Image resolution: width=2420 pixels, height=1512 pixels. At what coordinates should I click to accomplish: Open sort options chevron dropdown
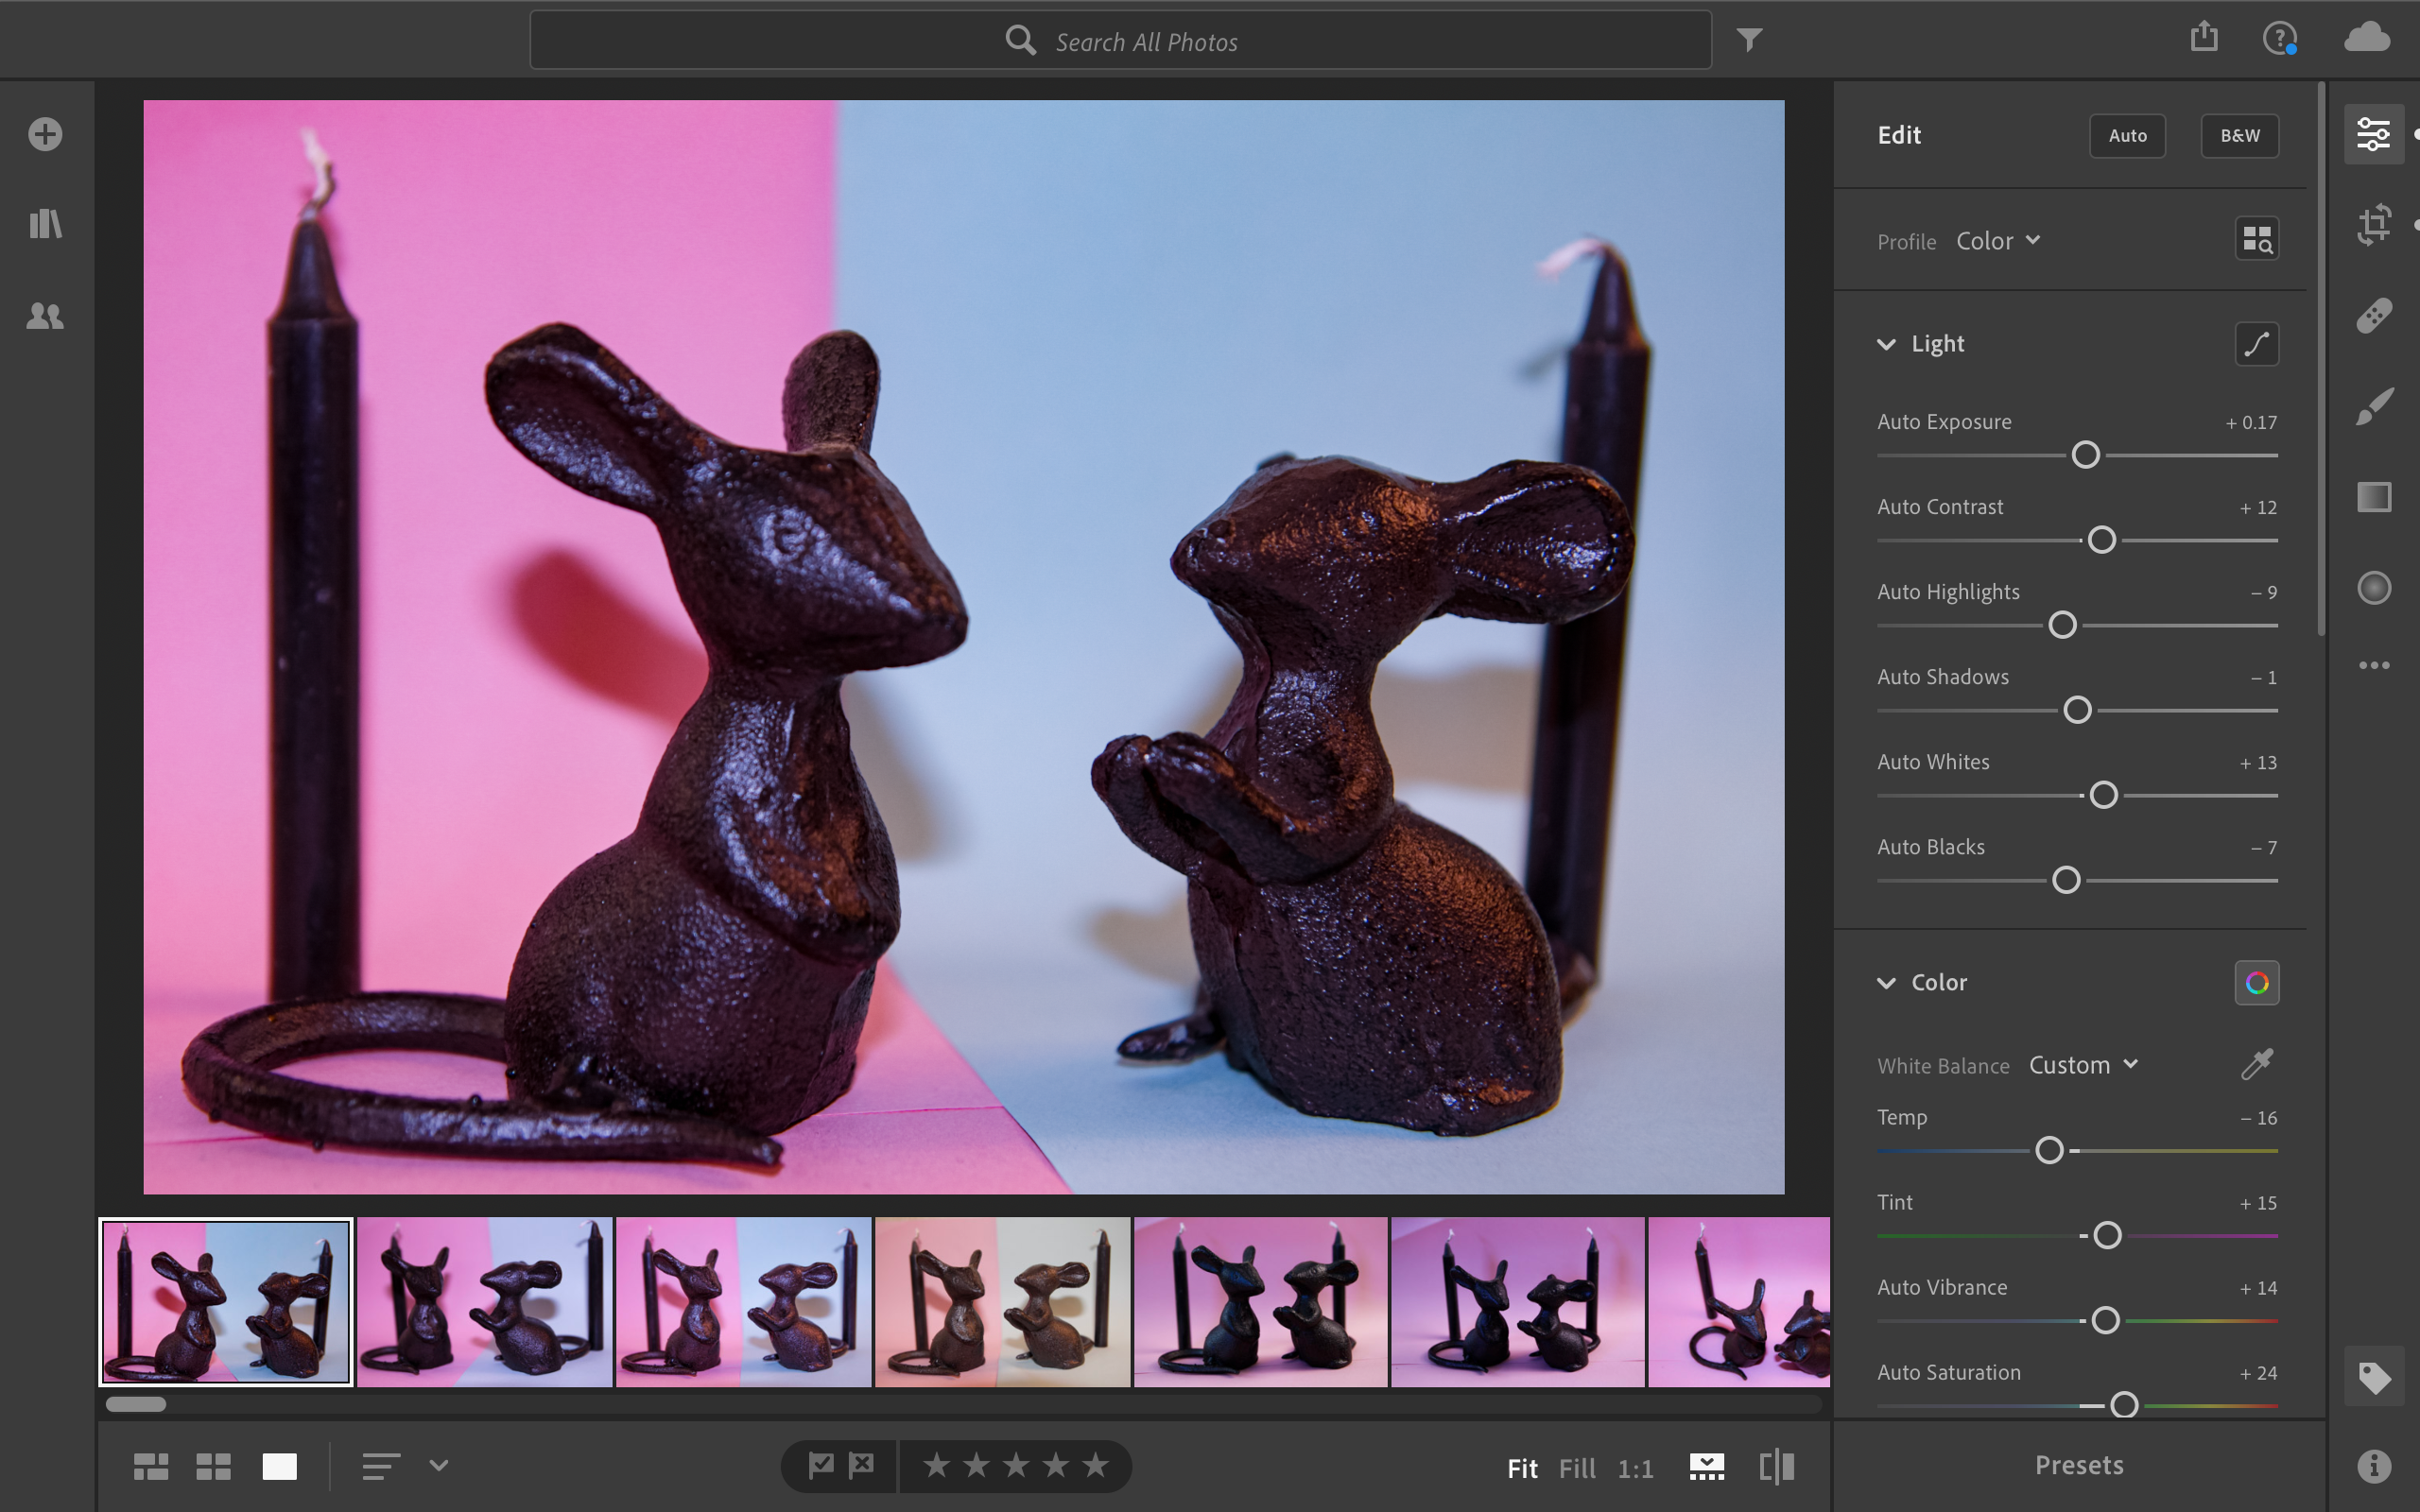click(438, 1466)
